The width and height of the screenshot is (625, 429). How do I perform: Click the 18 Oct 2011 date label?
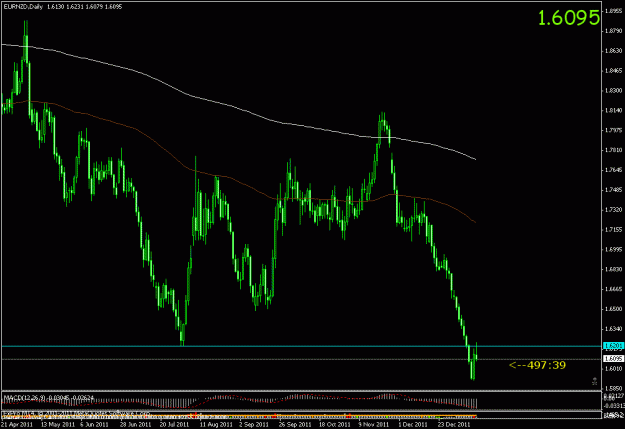point(334,425)
